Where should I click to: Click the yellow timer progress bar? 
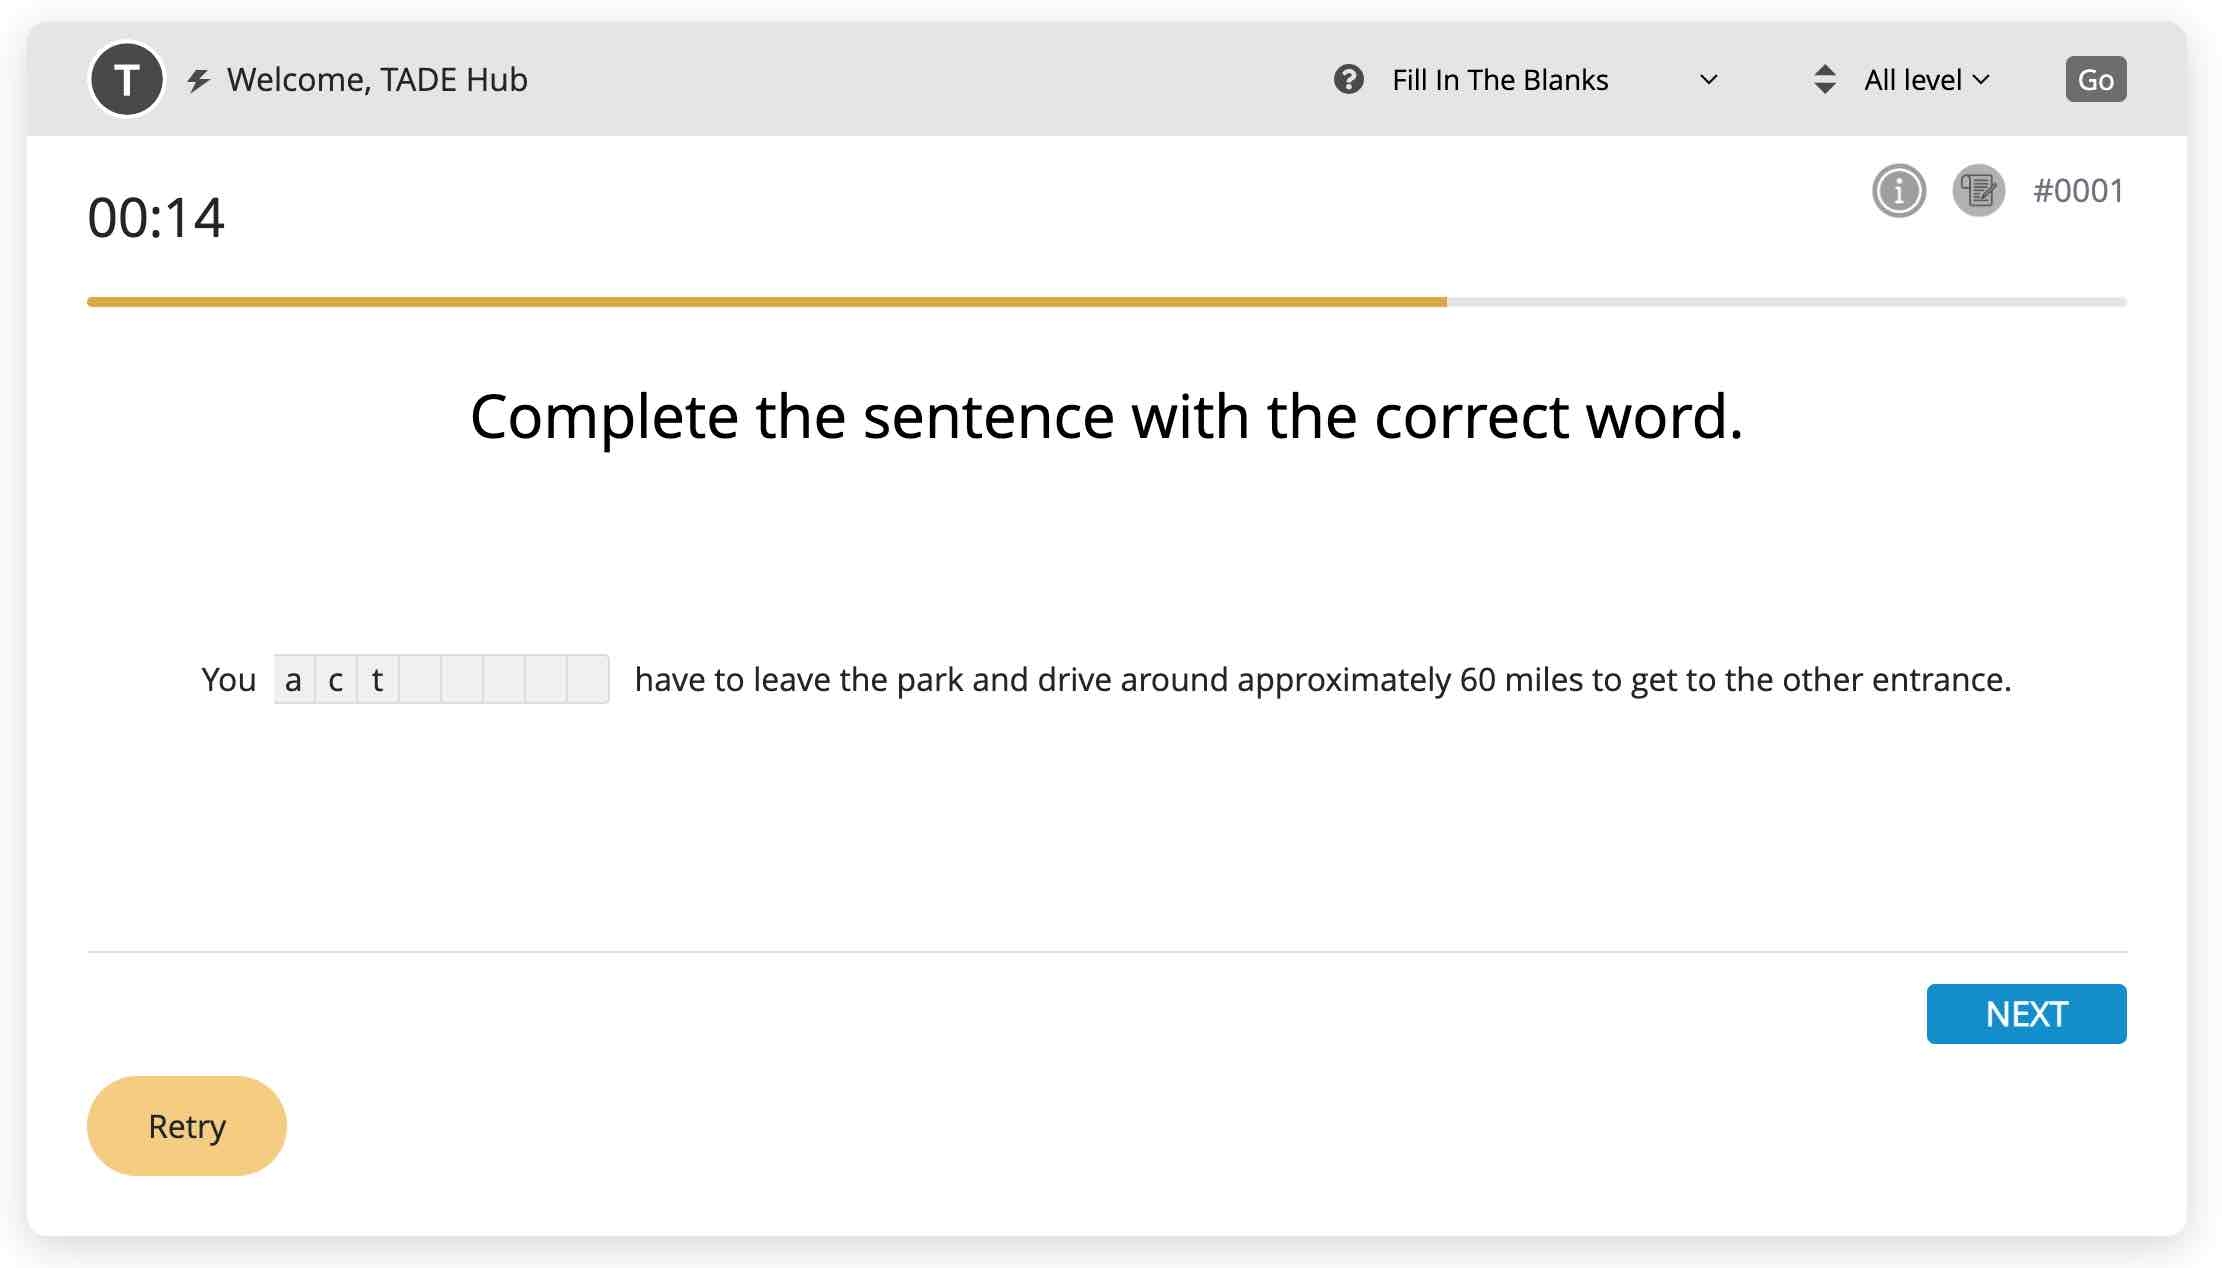pos(766,301)
